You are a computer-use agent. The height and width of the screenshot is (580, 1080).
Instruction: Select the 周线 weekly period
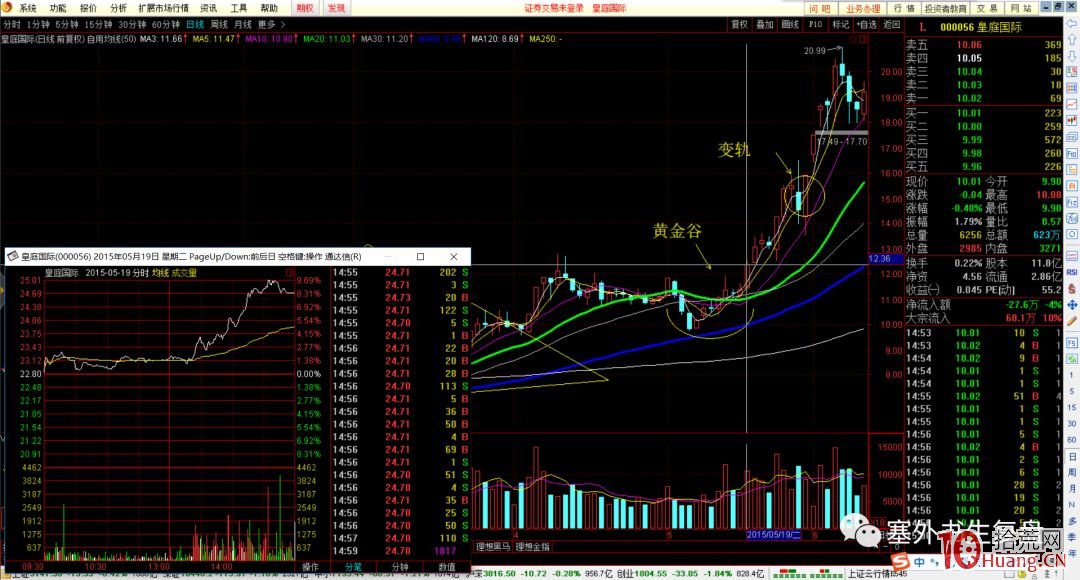(219, 24)
